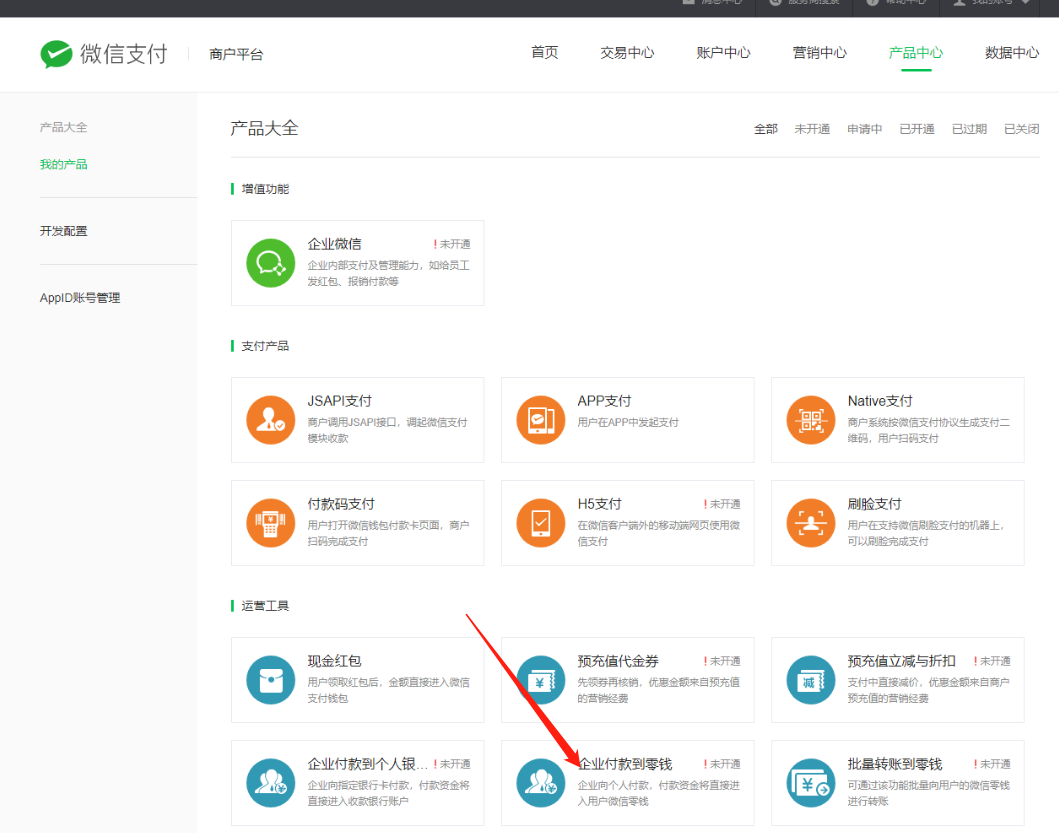Image resolution: width=1059 pixels, height=833 pixels.
Task: Open the 企业付款到零钱 product card title
Action: tap(625, 764)
